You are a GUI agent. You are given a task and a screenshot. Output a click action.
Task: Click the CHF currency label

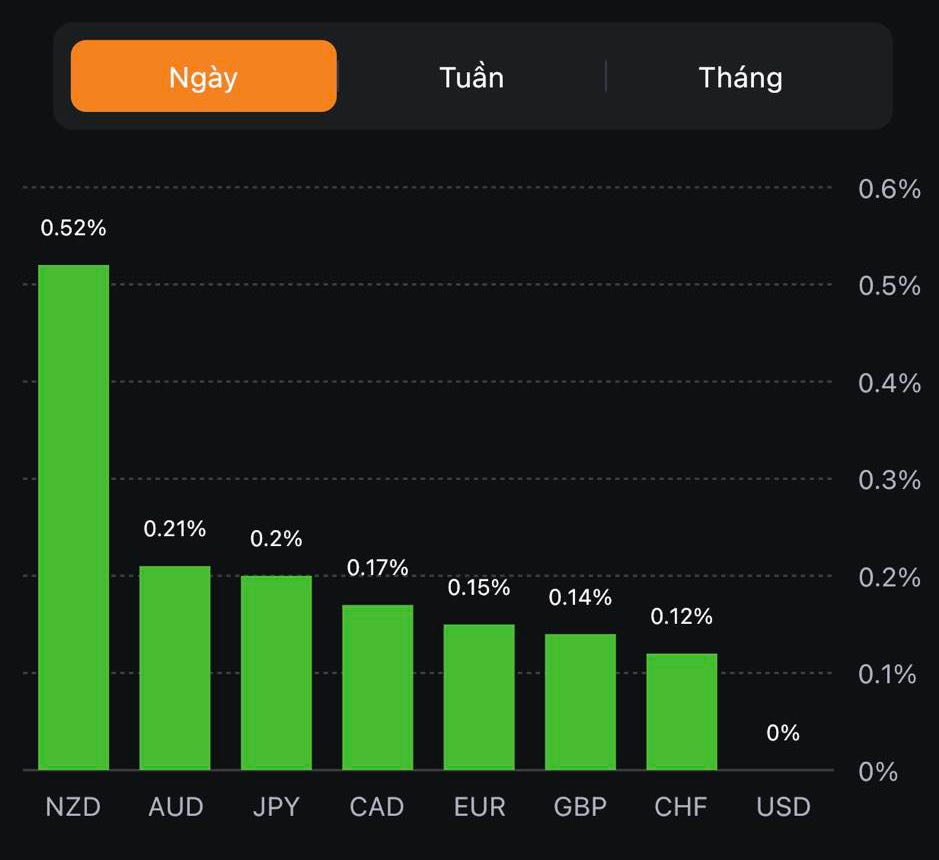click(682, 807)
